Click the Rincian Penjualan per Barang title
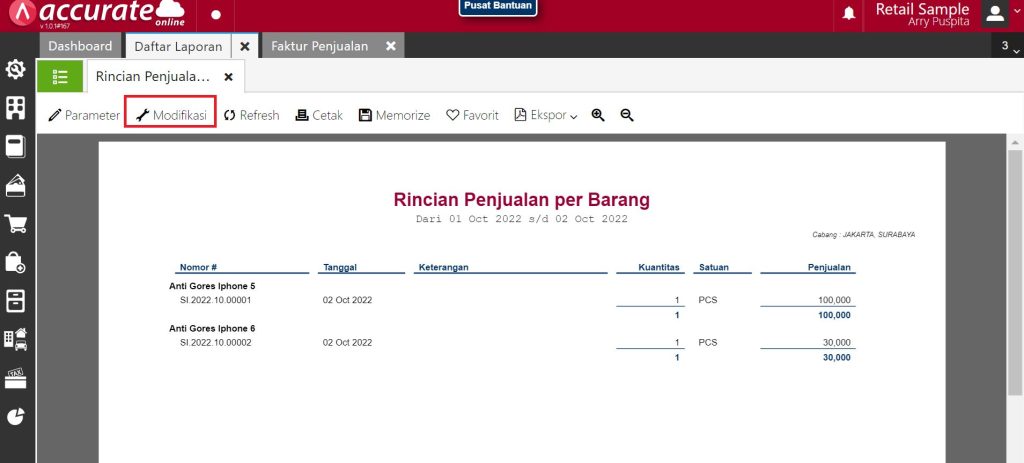The image size is (1024, 463). tap(522, 200)
